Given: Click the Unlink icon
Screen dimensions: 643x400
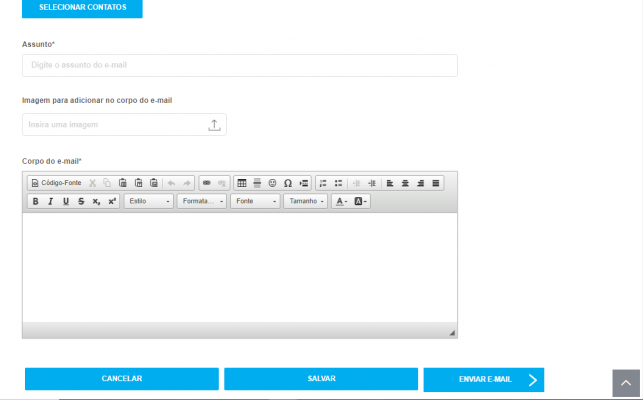Looking at the screenshot, I should (x=222, y=183).
